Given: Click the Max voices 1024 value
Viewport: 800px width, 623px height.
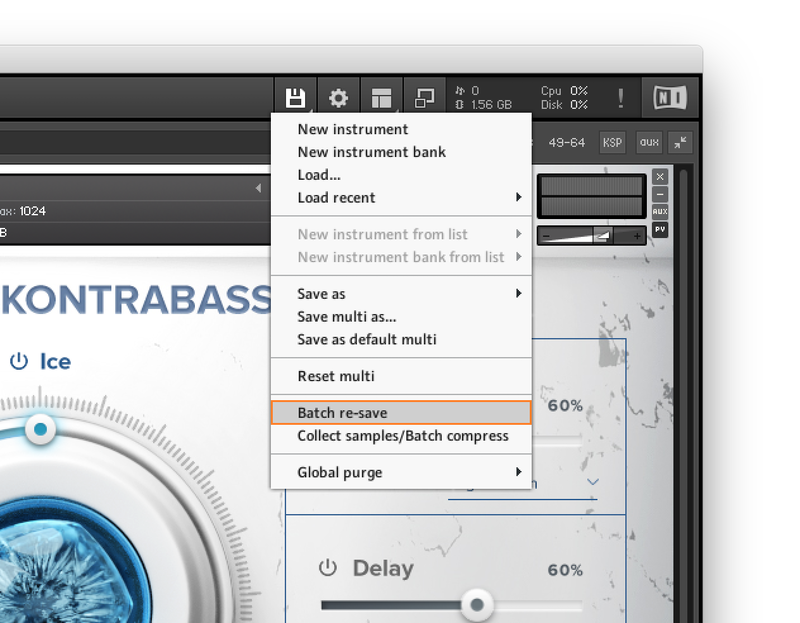Looking at the screenshot, I should pos(33,211).
